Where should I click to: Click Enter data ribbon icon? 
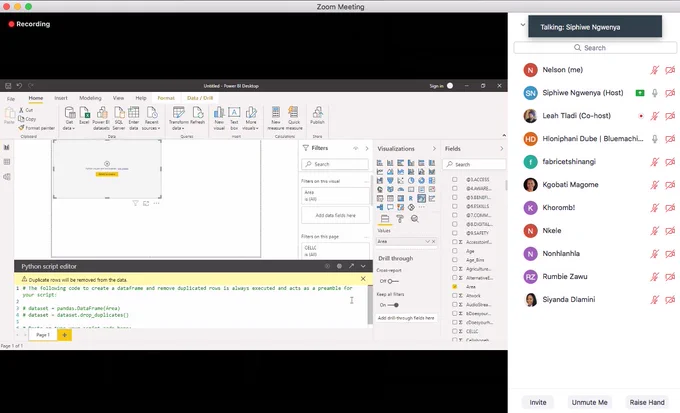(134, 118)
